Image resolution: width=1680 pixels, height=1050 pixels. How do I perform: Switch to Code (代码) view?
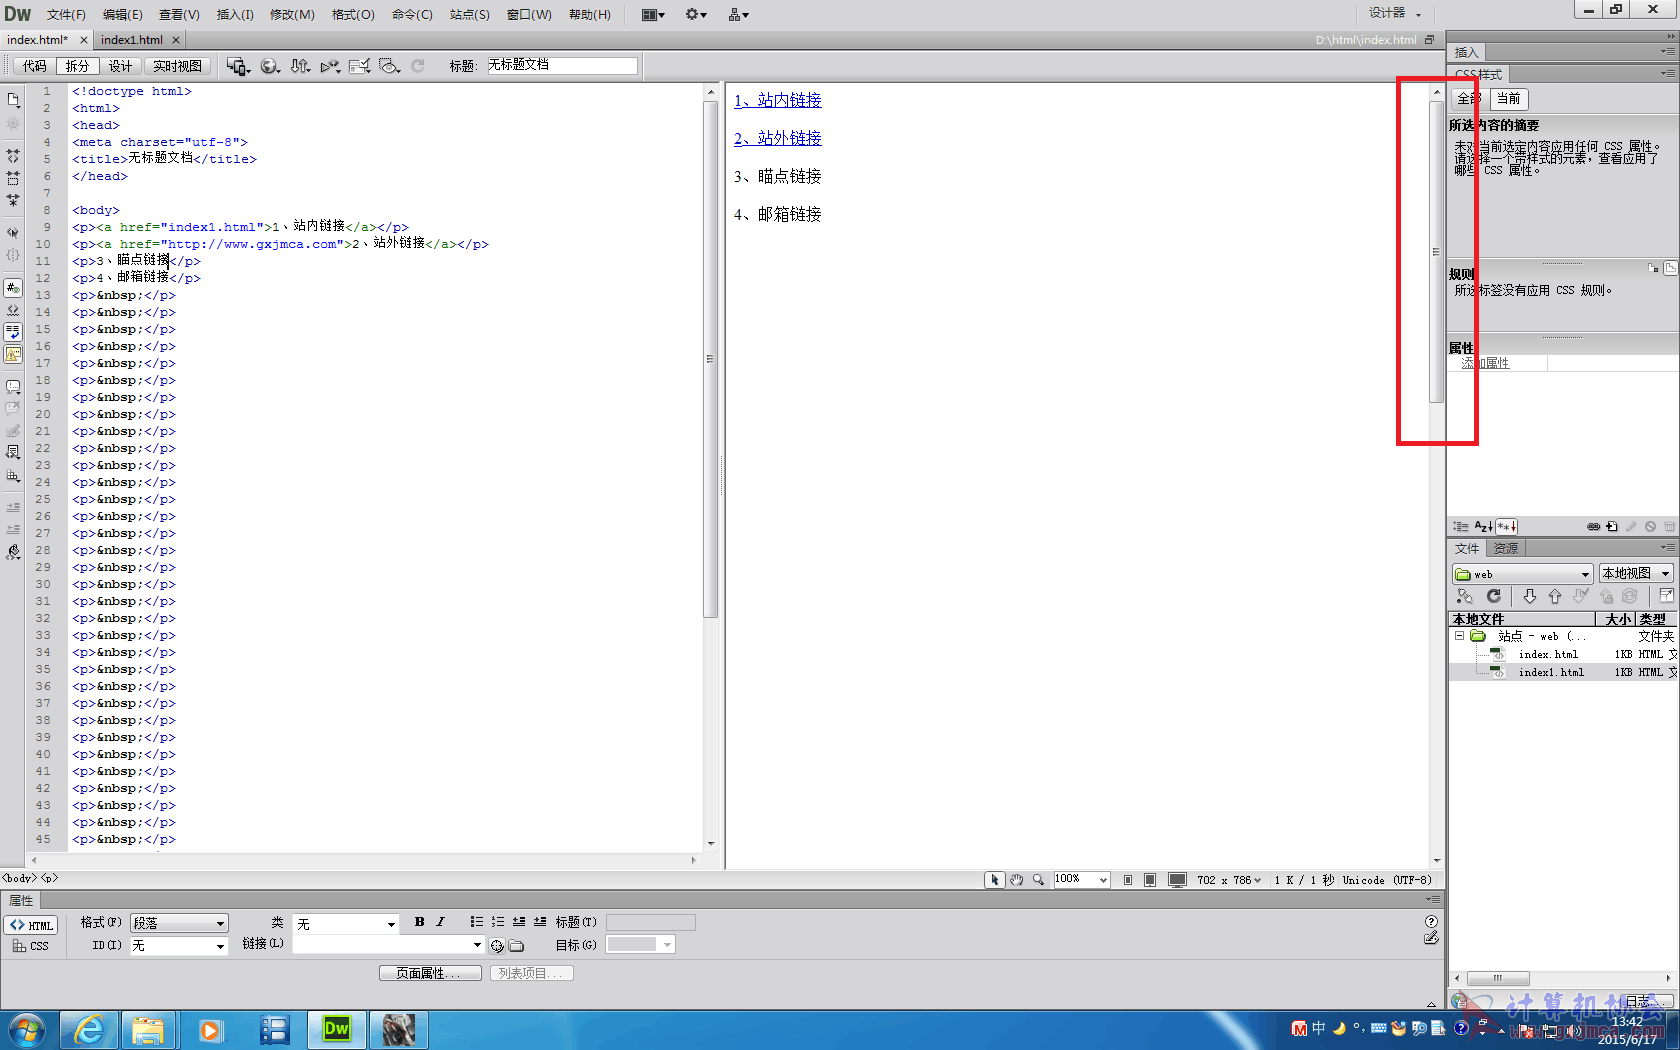(35, 66)
